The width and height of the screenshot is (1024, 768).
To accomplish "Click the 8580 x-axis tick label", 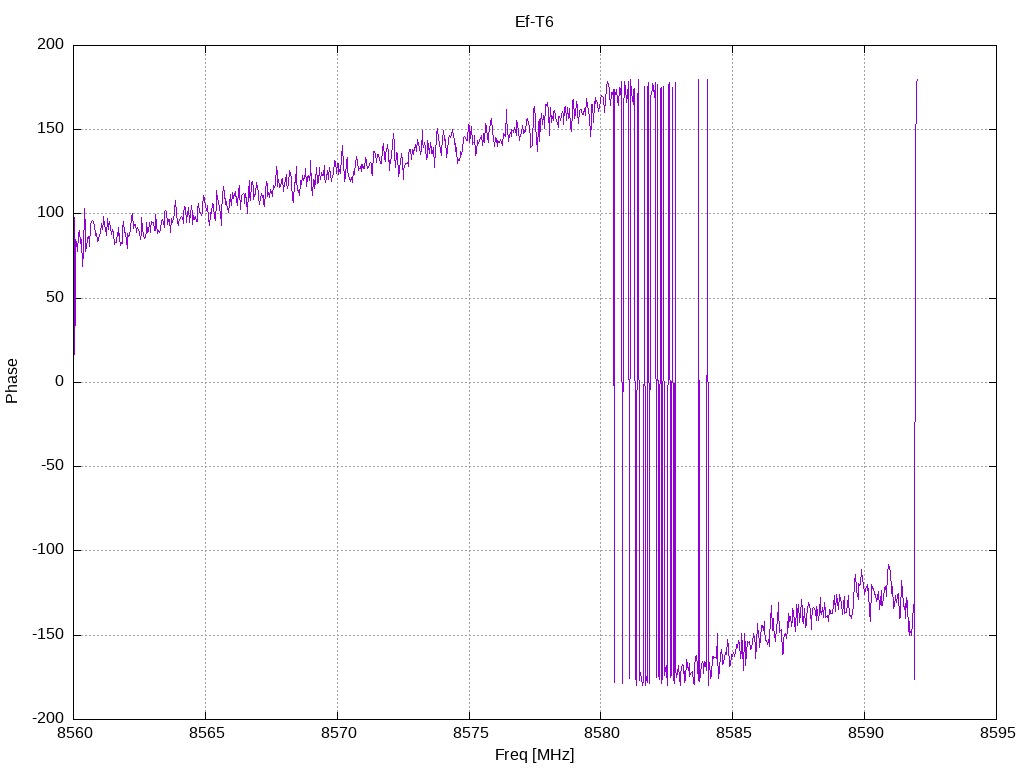I will (x=600, y=733).
